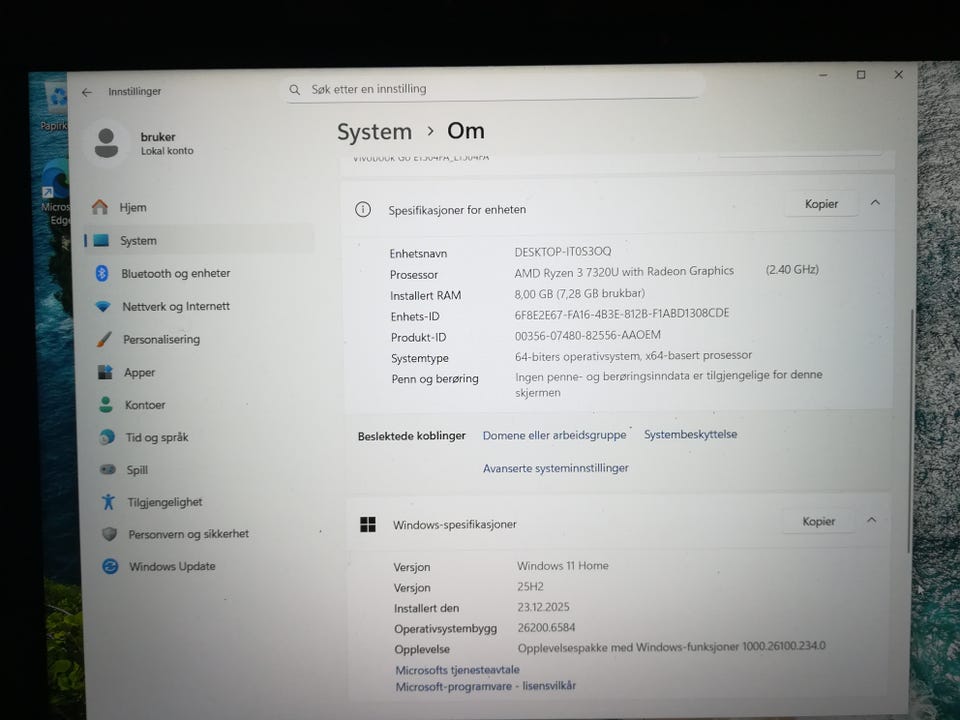Select the Enhets-ID value 6F8E2E67
960x720 pixels.
621,313
